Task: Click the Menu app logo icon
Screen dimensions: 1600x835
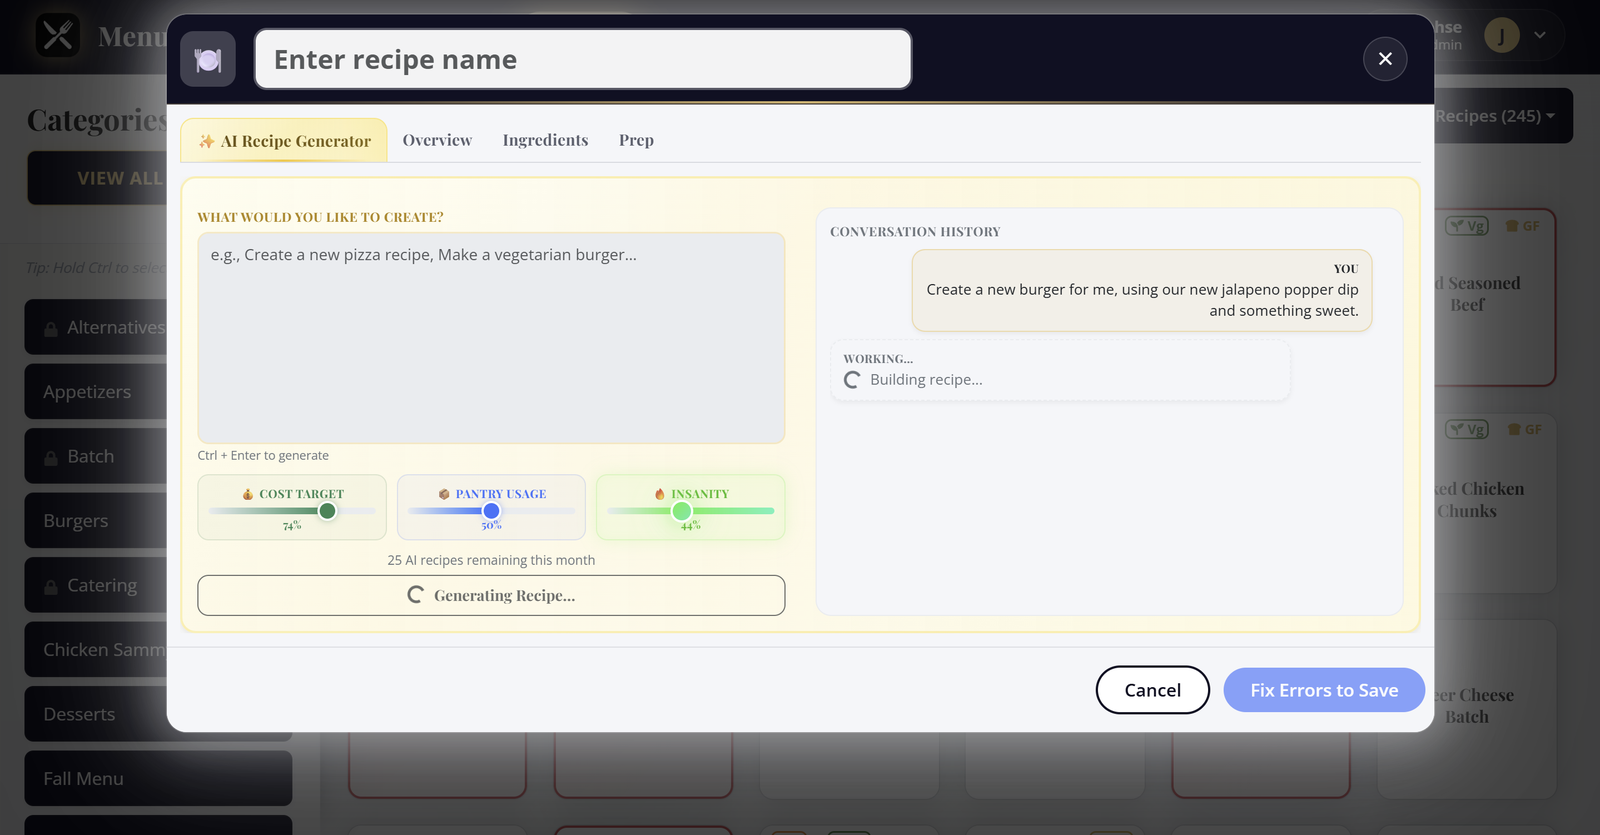Action: tap(58, 36)
